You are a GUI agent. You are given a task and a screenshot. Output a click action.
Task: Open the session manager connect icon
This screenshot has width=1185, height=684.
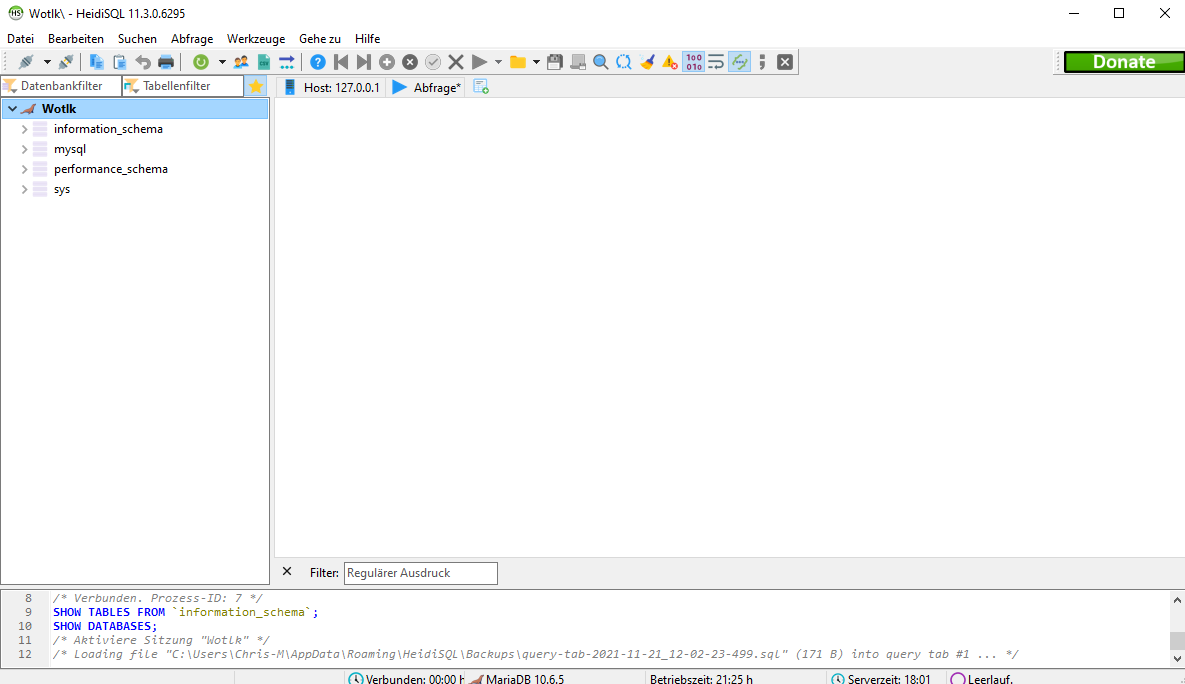(26, 62)
